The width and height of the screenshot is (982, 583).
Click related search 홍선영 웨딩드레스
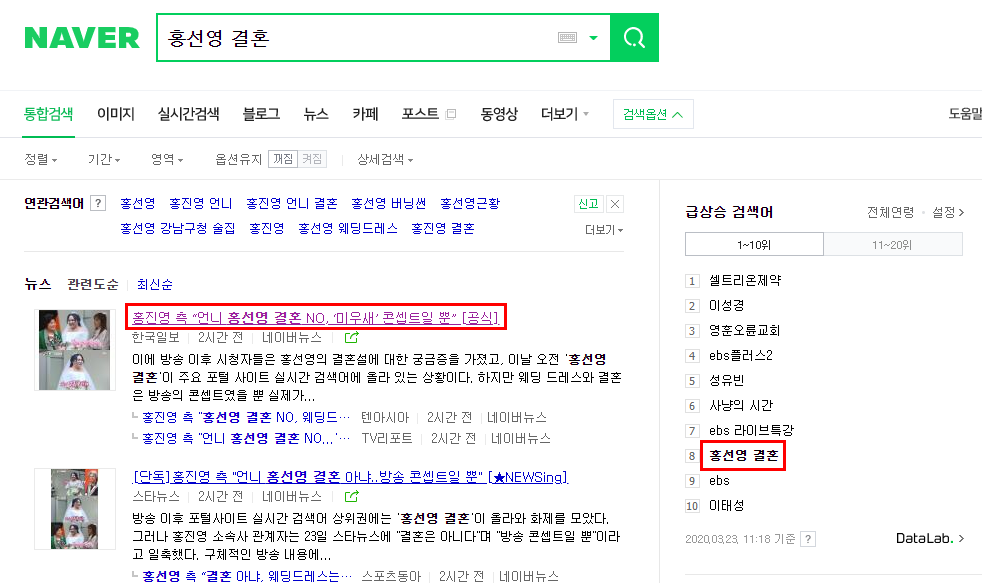coord(348,229)
